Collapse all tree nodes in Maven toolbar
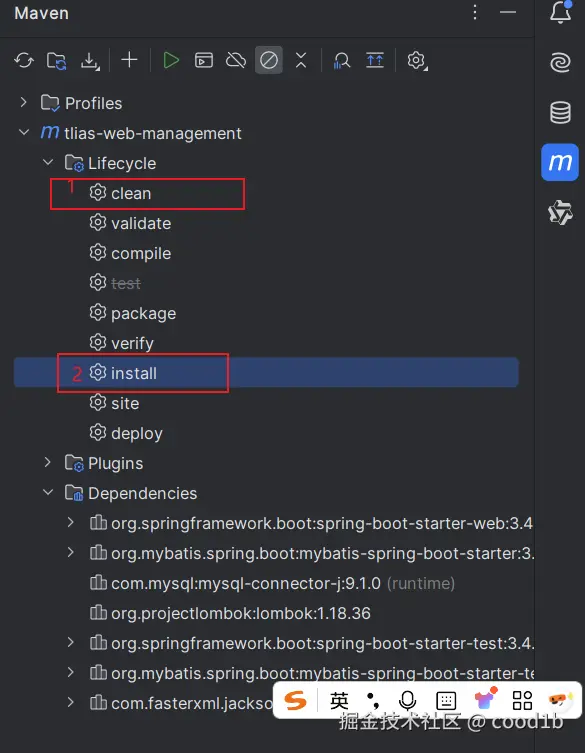The height and width of the screenshot is (753, 585). [x=301, y=60]
